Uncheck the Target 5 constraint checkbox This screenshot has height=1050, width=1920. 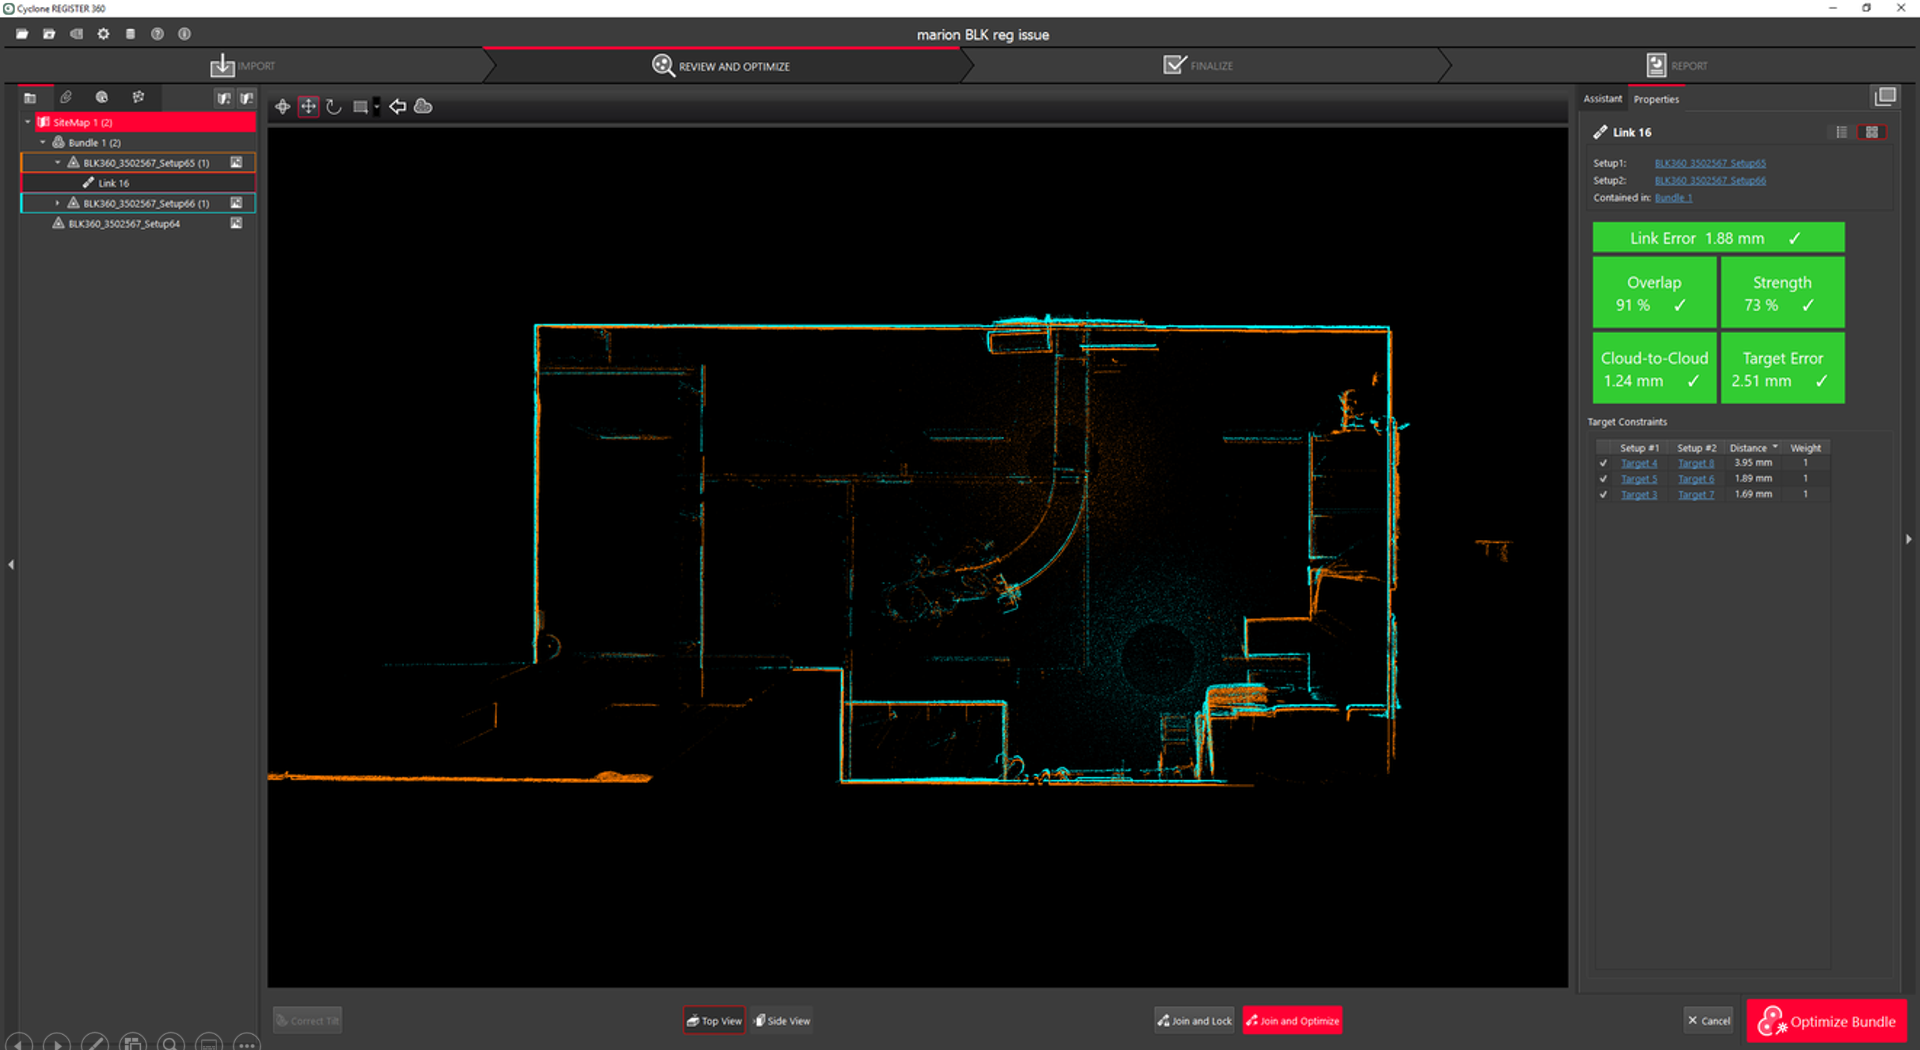(x=1603, y=479)
